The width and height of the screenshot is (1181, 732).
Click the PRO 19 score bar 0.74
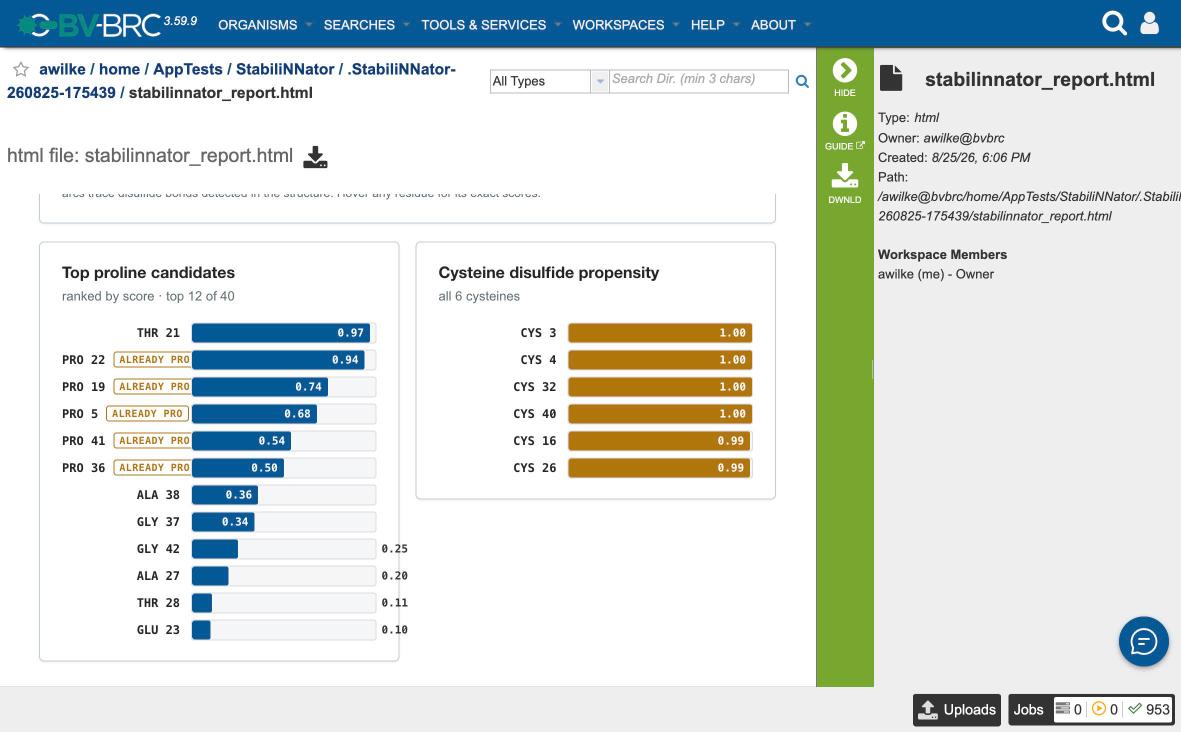[x=260, y=387]
